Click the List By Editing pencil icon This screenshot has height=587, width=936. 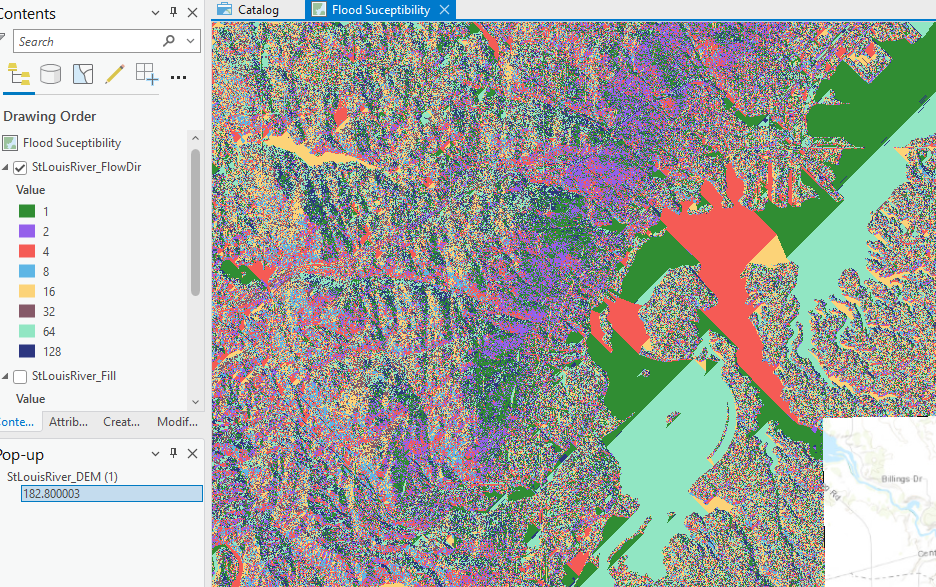113,74
